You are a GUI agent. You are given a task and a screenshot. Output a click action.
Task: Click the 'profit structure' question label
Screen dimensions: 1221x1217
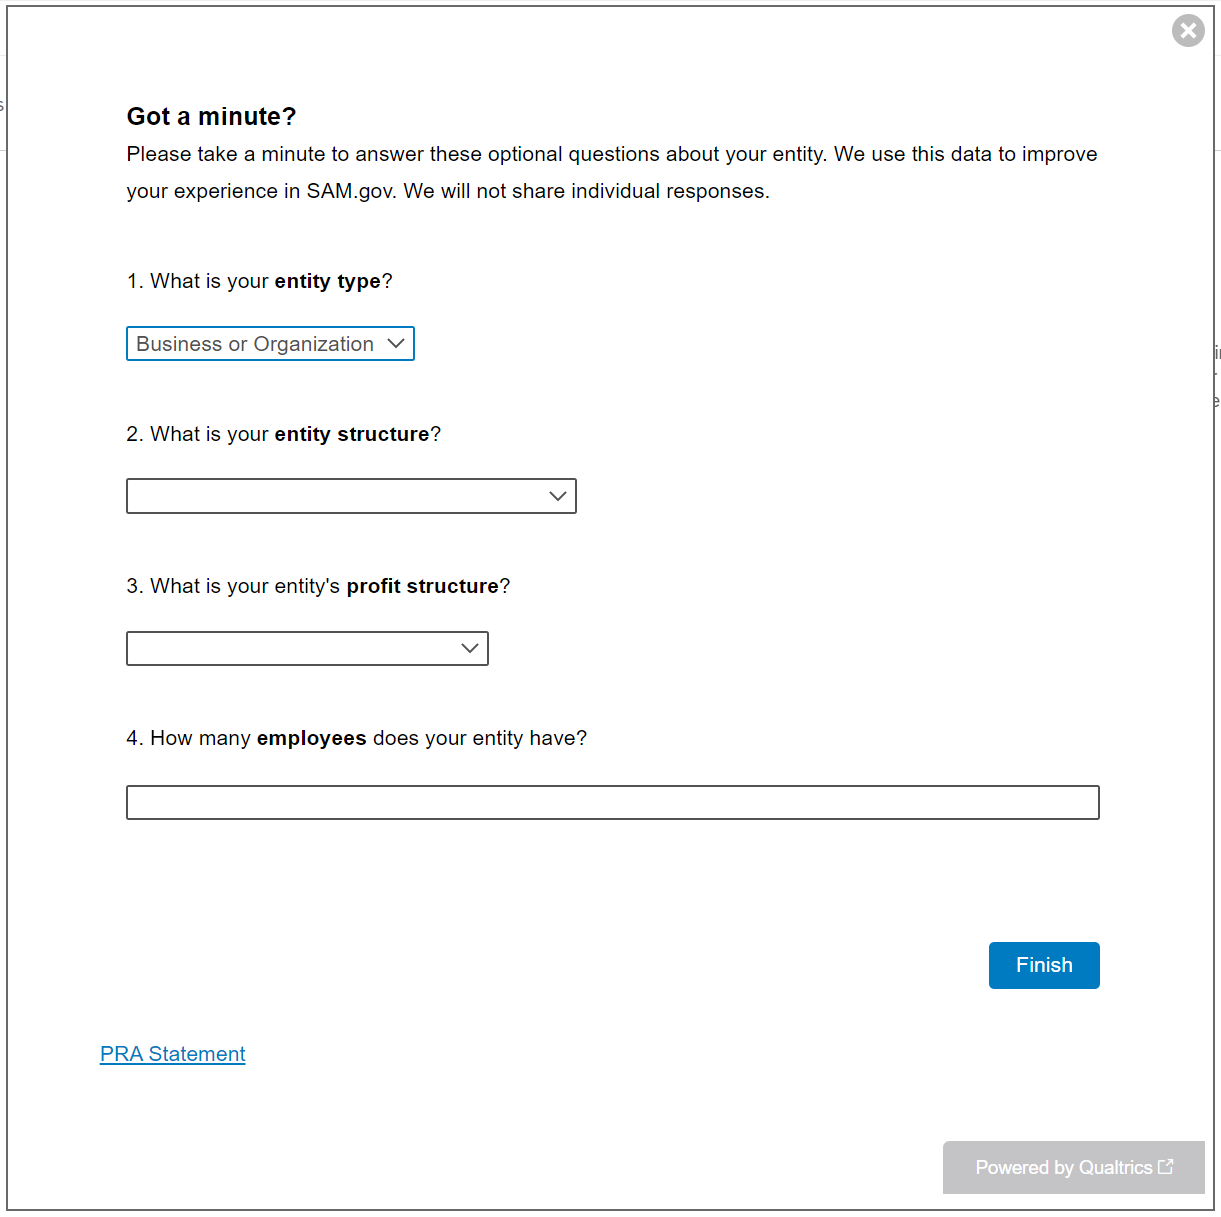tap(318, 586)
